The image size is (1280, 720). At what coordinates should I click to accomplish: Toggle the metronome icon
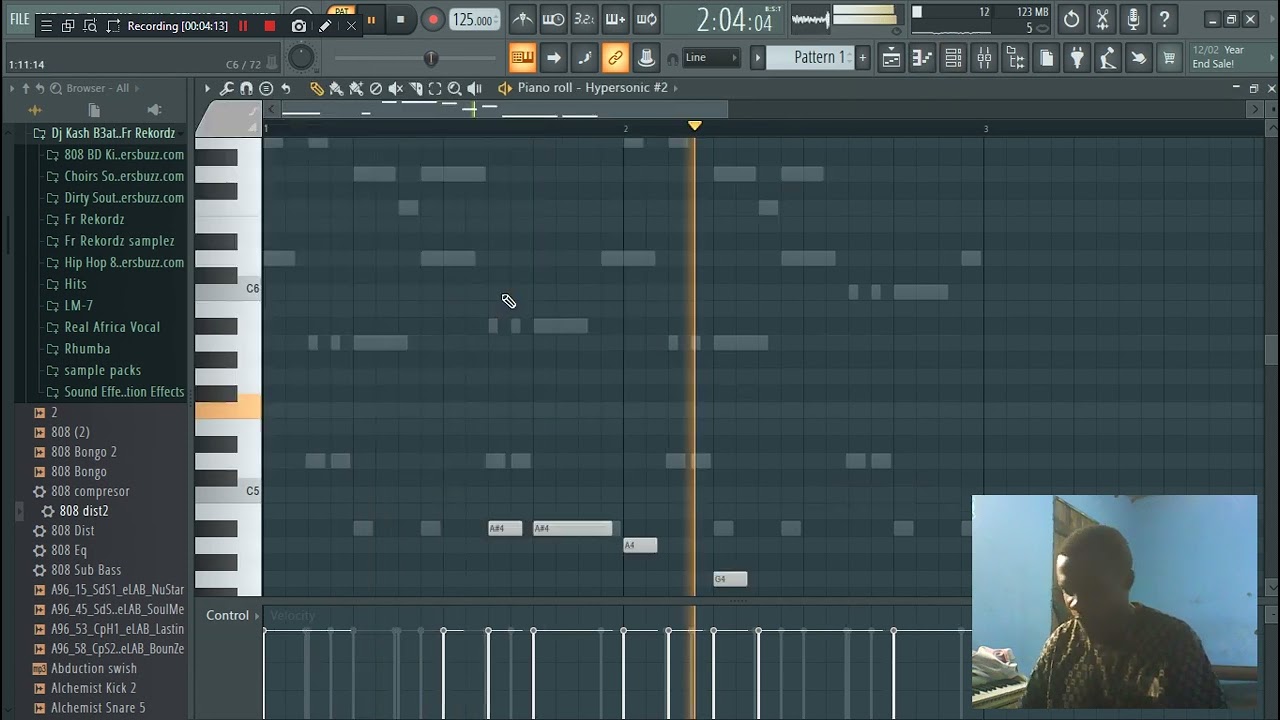[522, 19]
